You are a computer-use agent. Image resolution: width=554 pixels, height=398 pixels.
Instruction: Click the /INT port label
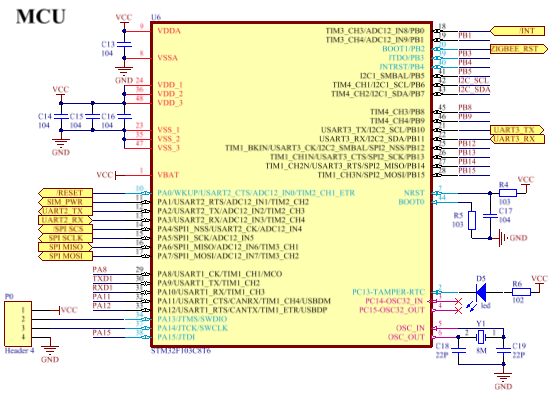(518, 31)
